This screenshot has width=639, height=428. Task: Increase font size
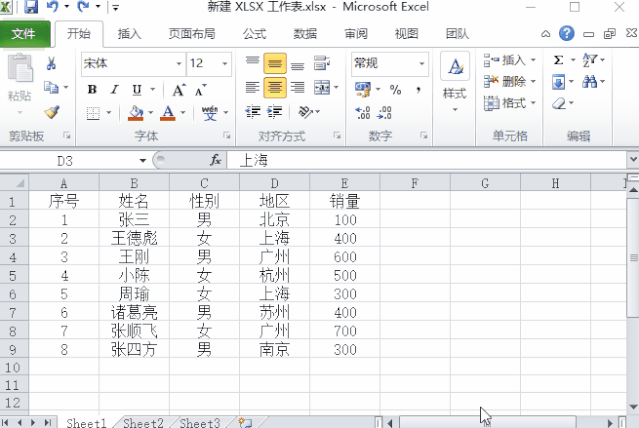(179, 90)
